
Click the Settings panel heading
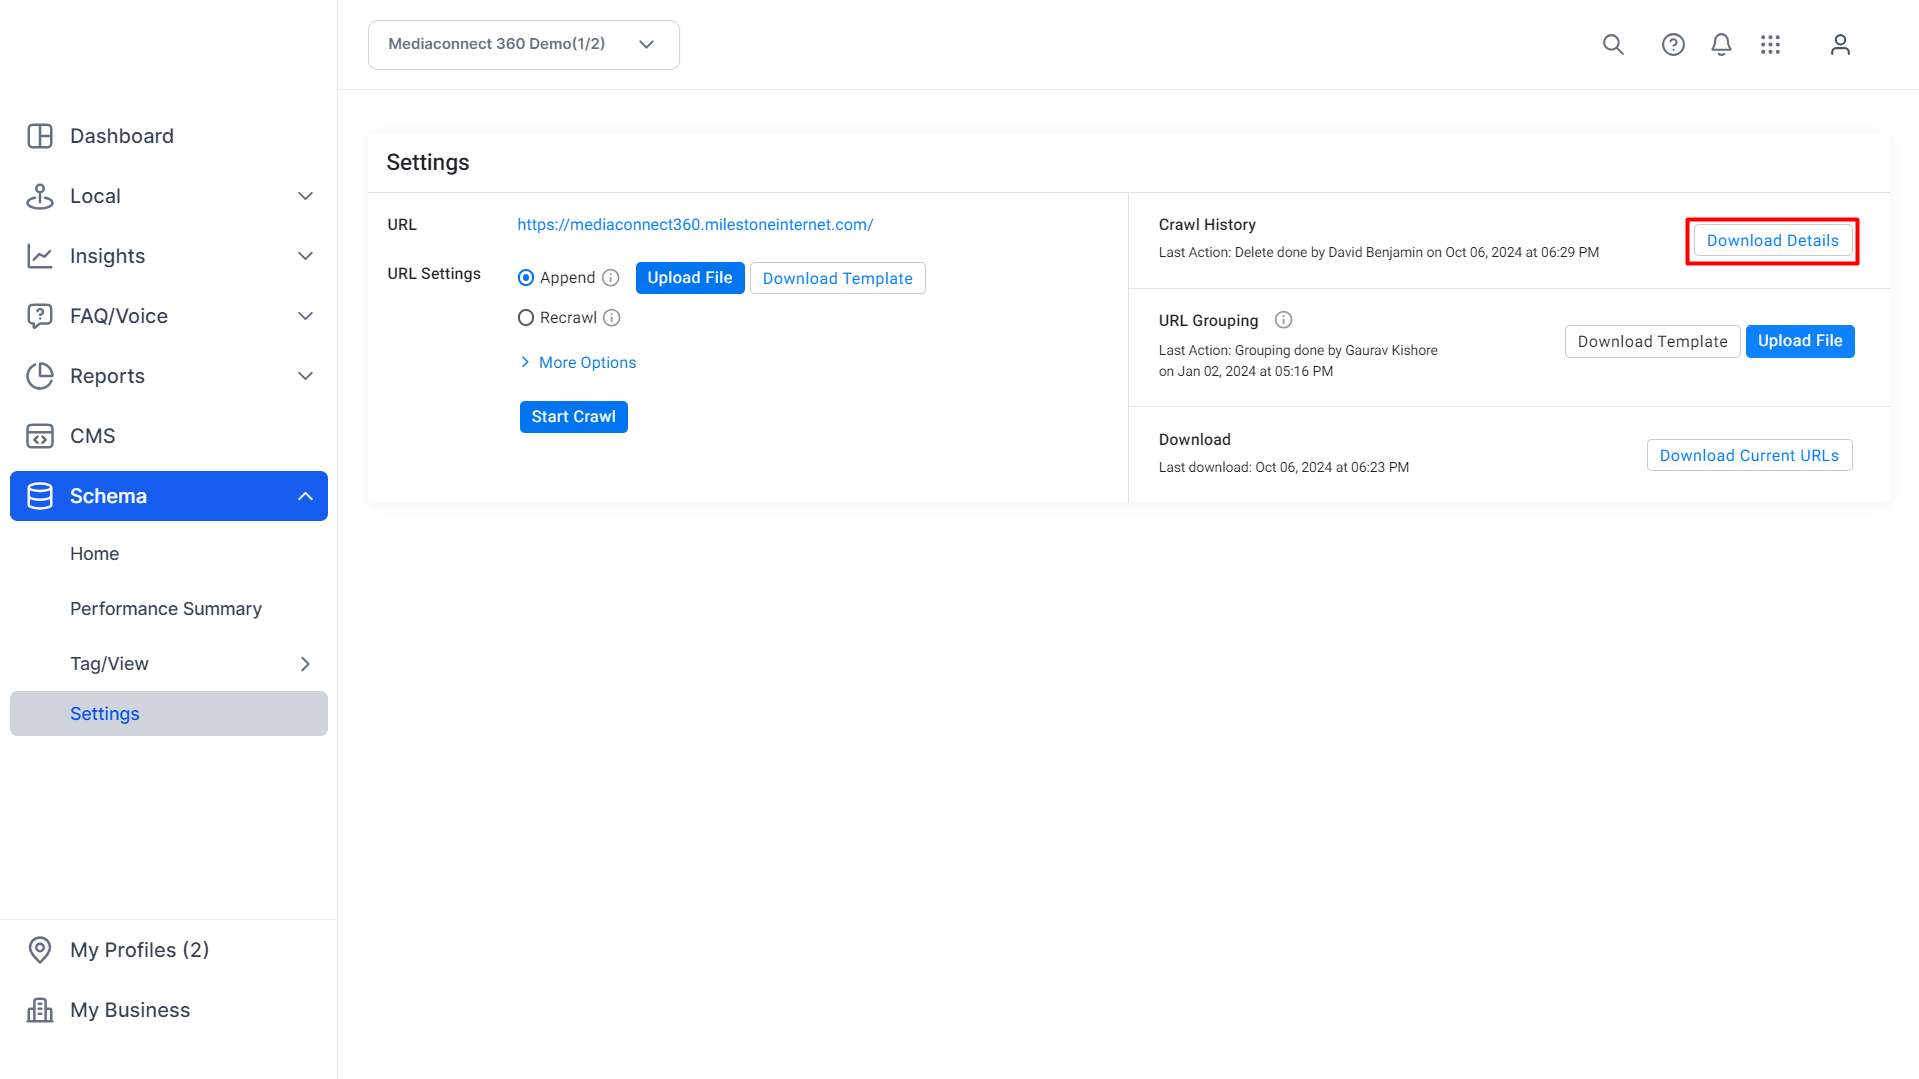428,163
